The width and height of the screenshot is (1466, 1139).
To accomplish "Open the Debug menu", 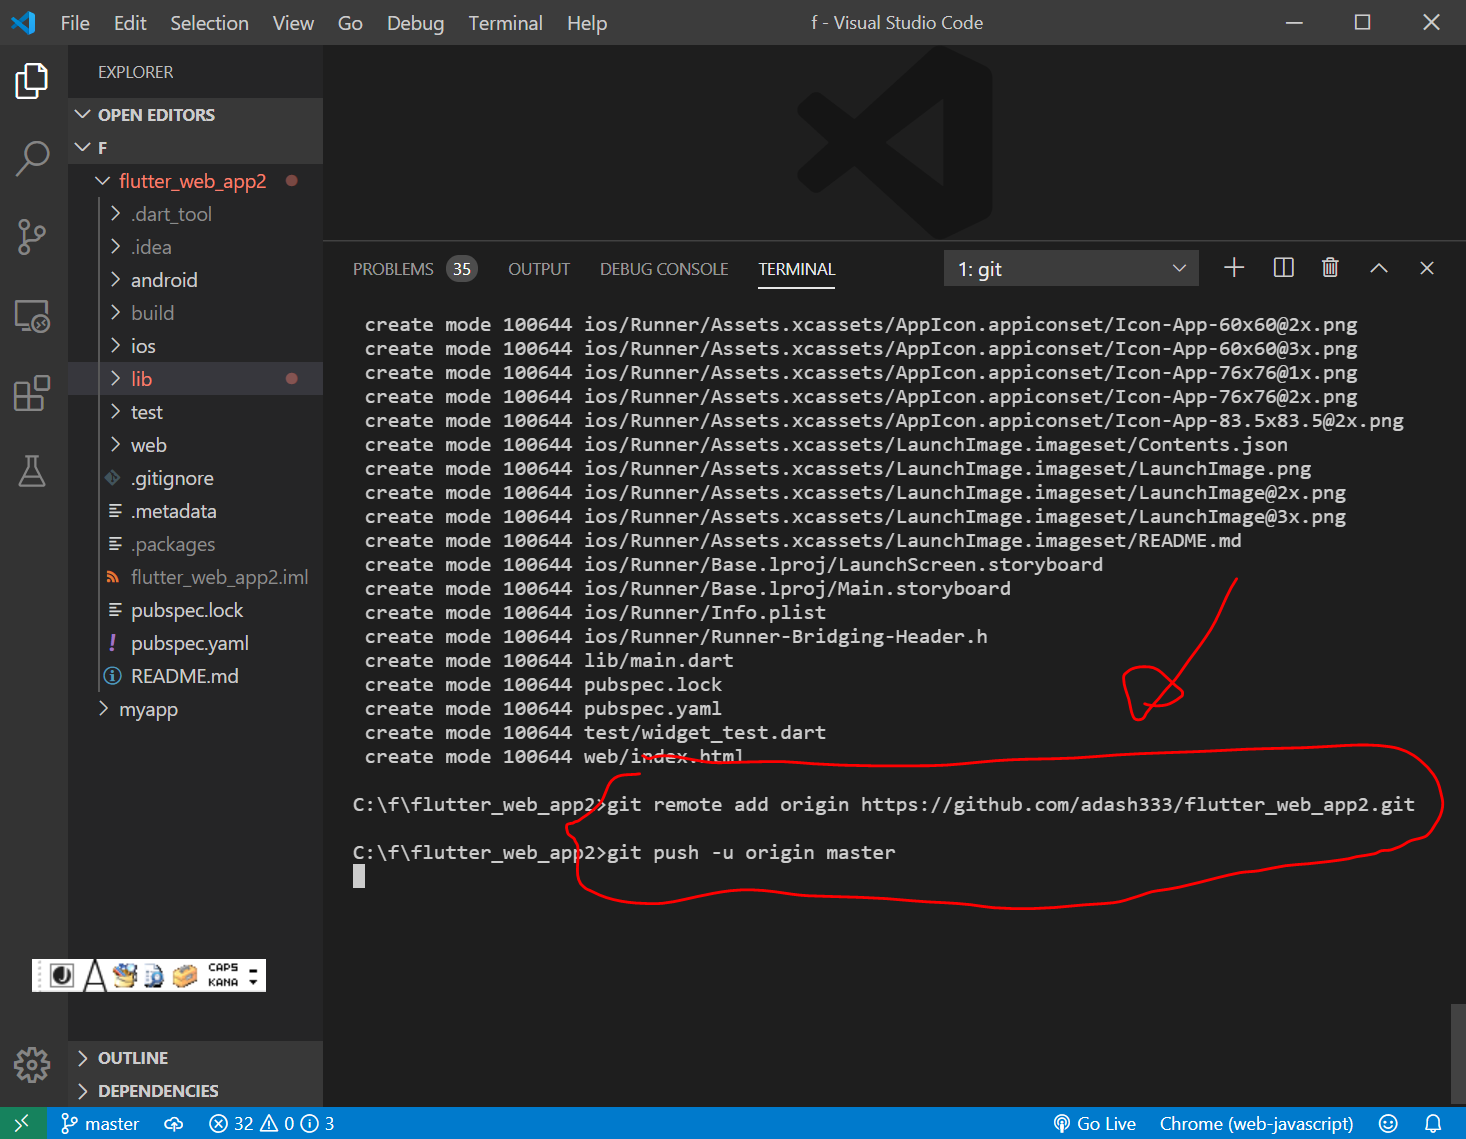I will click(415, 22).
